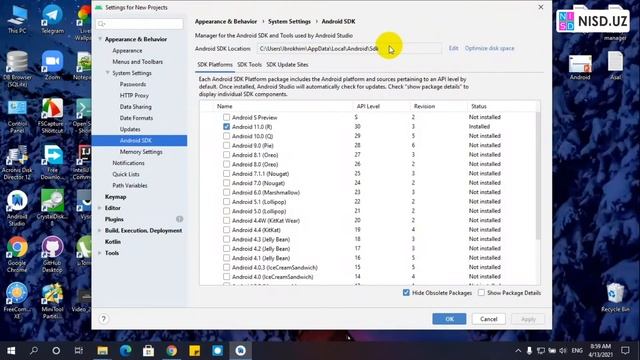640x360 pixels.
Task: Check Android 6.0 (Marshmallow) checkbox
Action: click(227, 192)
